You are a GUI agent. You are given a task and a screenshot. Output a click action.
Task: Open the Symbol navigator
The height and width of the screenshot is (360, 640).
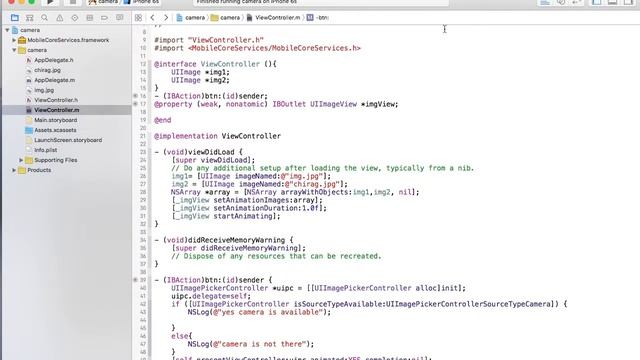point(29,18)
